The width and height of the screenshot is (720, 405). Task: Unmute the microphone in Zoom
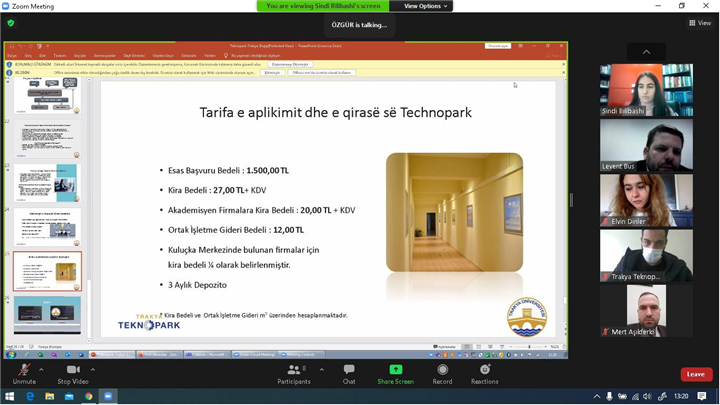pyautogui.click(x=24, y=374)
